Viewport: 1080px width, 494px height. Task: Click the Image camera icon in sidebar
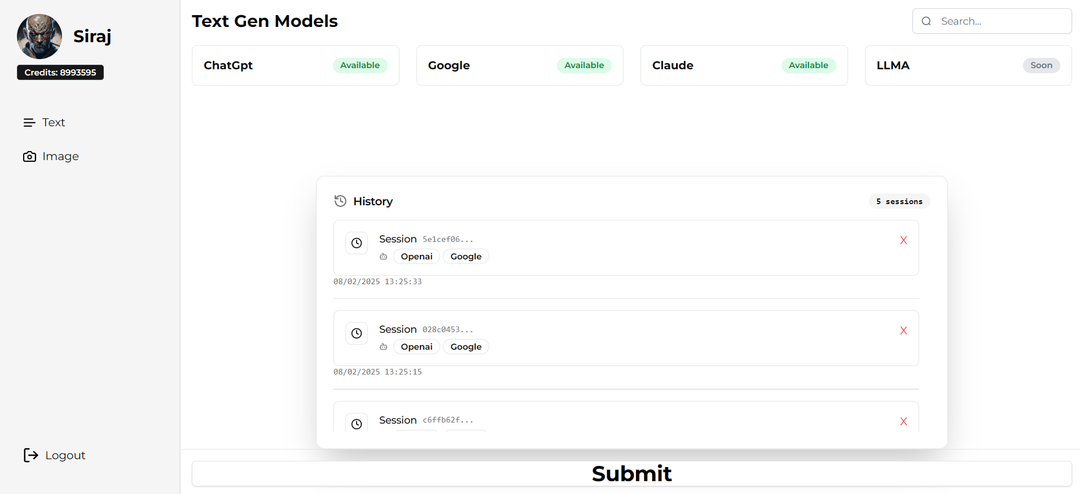(x=29, y=156)
